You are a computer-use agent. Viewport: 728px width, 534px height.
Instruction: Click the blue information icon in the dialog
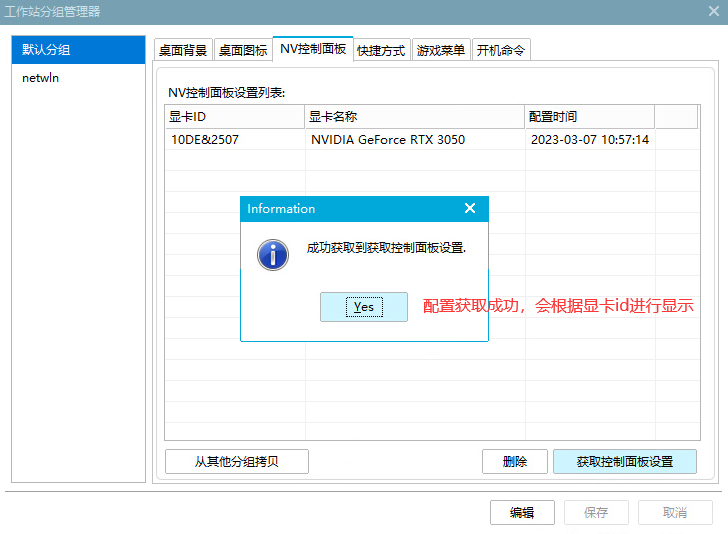coord(273,255)
